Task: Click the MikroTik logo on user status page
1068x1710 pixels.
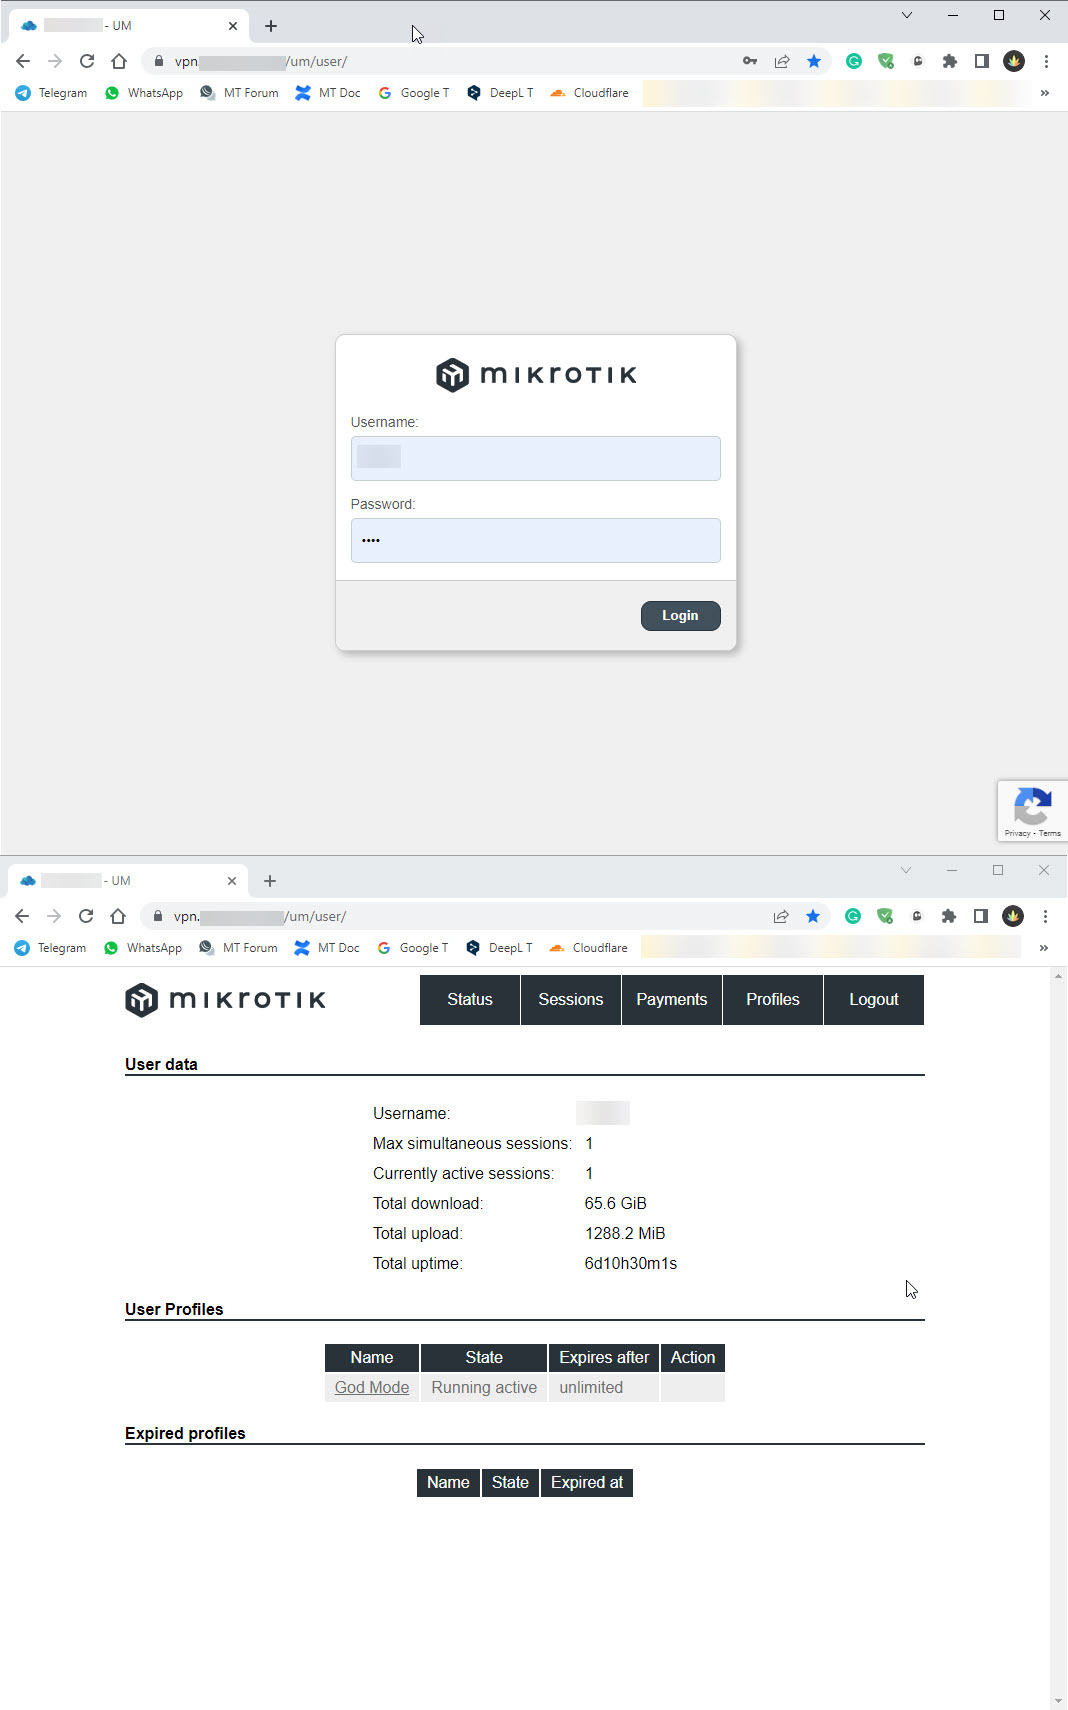Action: [226, 1000]
